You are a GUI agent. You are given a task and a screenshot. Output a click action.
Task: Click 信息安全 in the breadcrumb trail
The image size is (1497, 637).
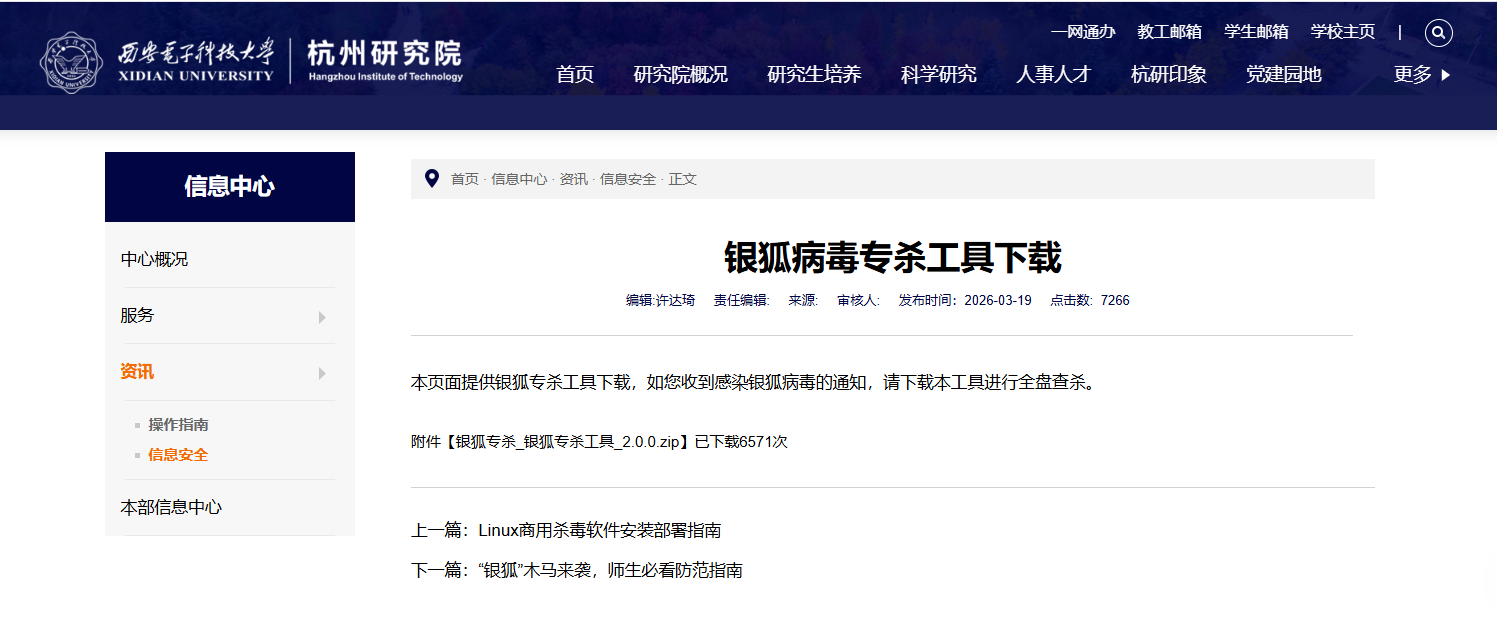[x=628, y=179]
